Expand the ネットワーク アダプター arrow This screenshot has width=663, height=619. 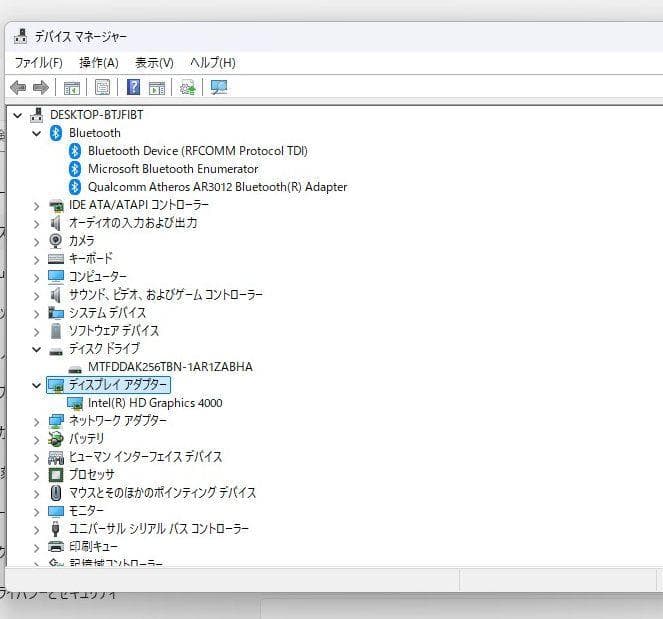(x=37, y=422)
